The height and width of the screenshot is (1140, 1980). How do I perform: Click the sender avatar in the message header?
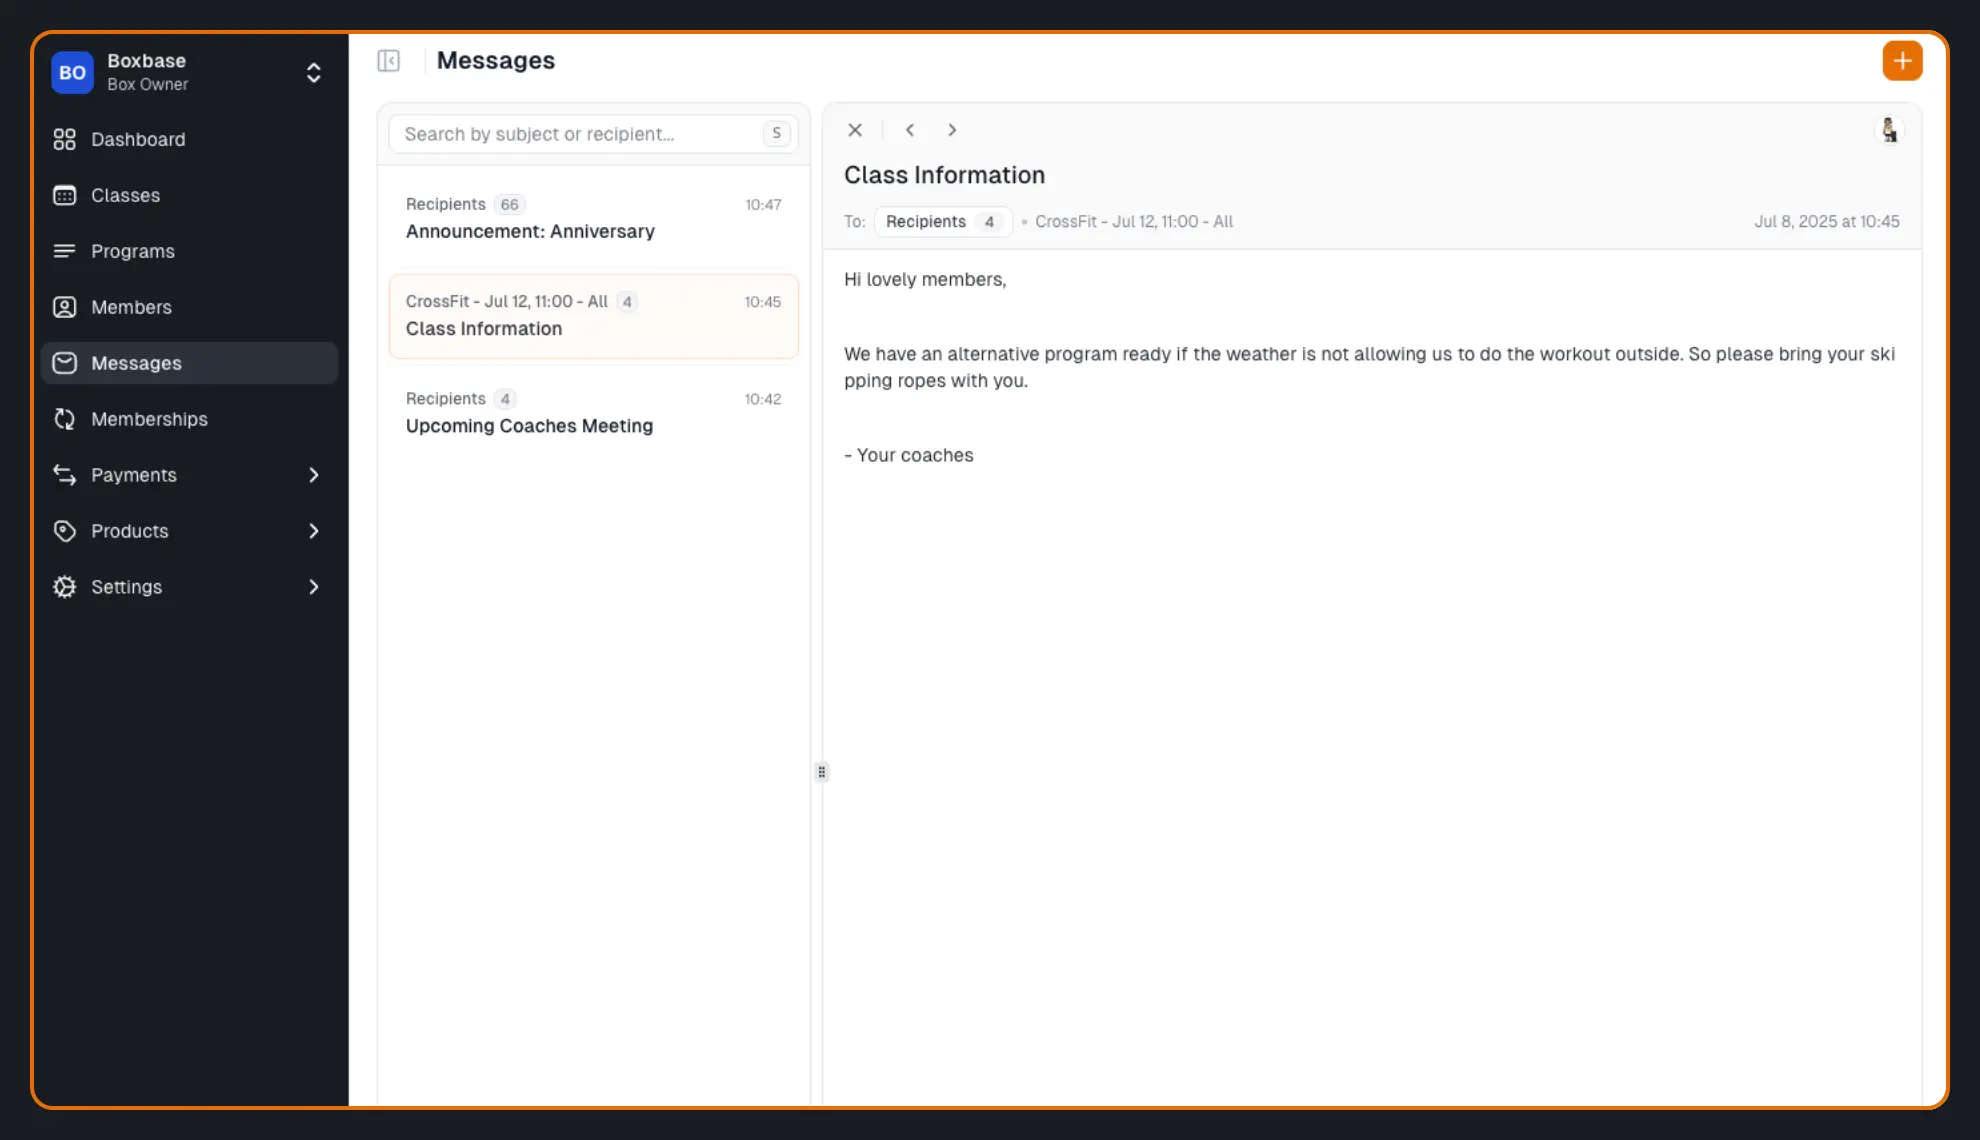(1889, 130)
